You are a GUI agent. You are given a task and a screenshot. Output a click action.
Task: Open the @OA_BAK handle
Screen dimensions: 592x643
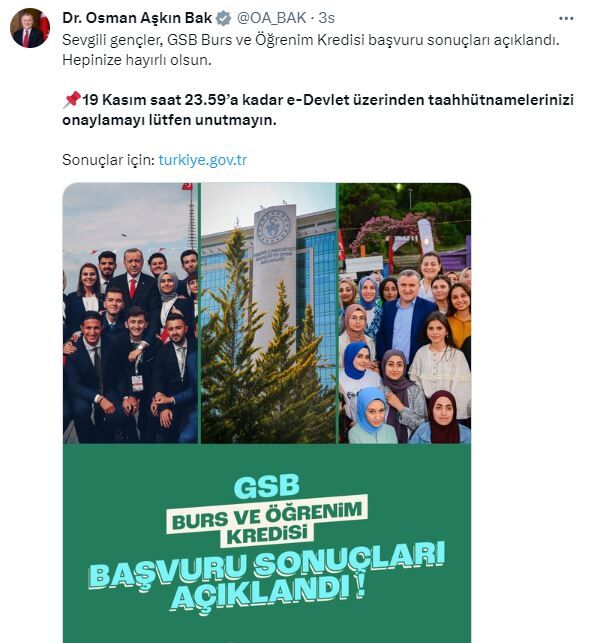(x=271, y=18)
